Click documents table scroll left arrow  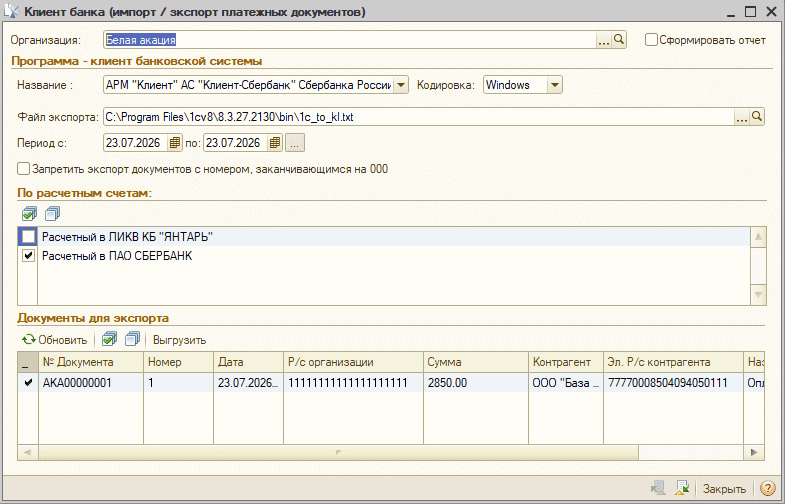click(28, 452)
